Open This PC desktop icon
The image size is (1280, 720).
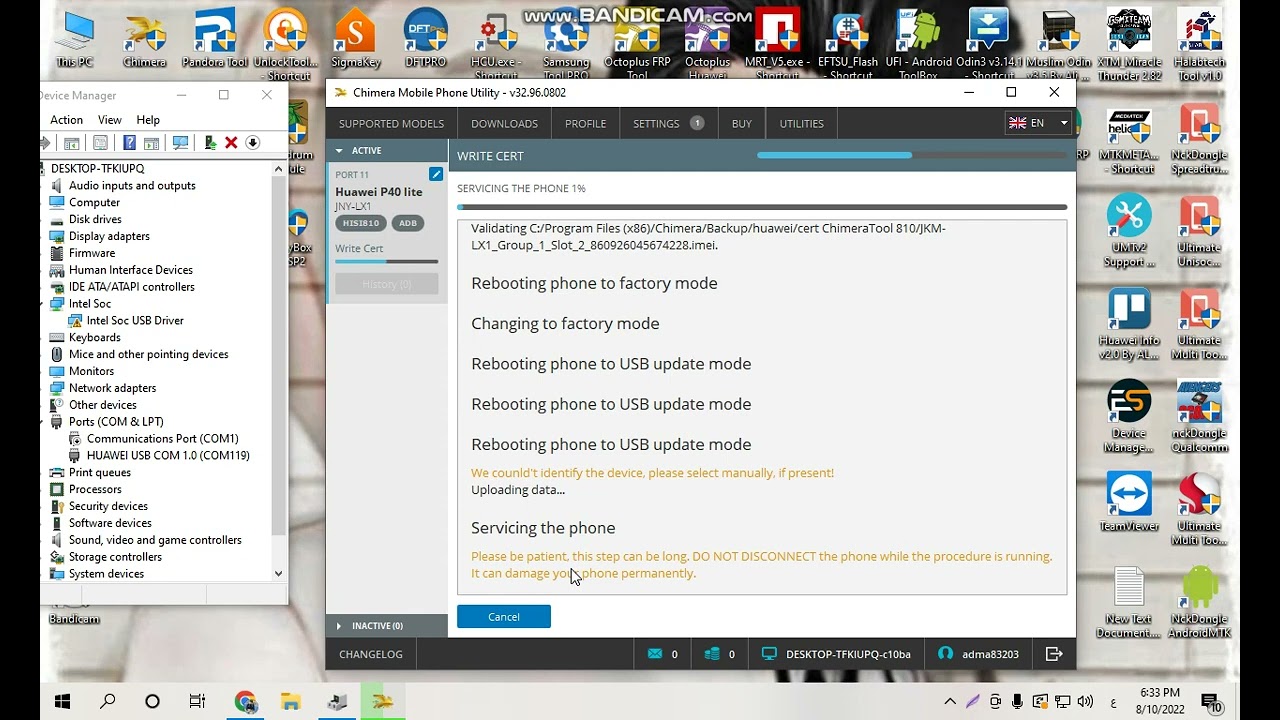74,39
